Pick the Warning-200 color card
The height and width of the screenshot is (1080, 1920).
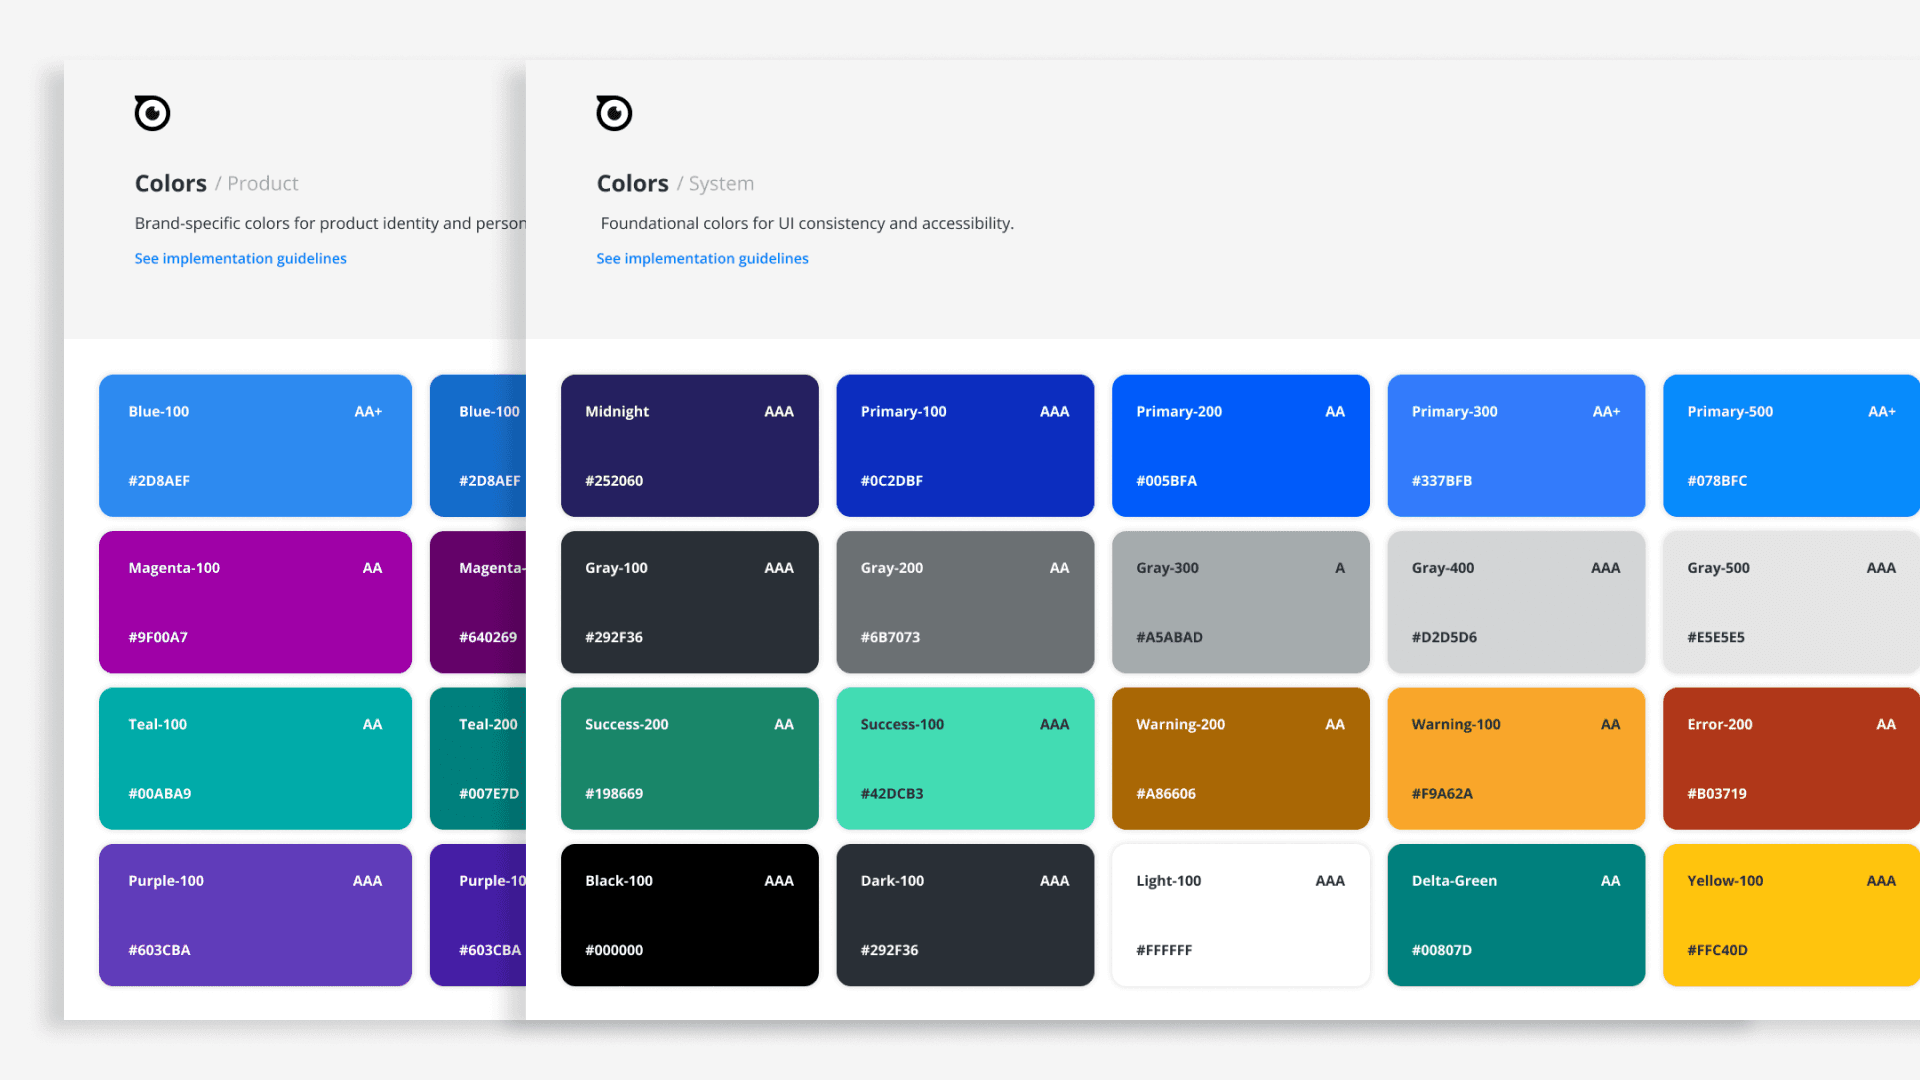[x=1241, y=759]
